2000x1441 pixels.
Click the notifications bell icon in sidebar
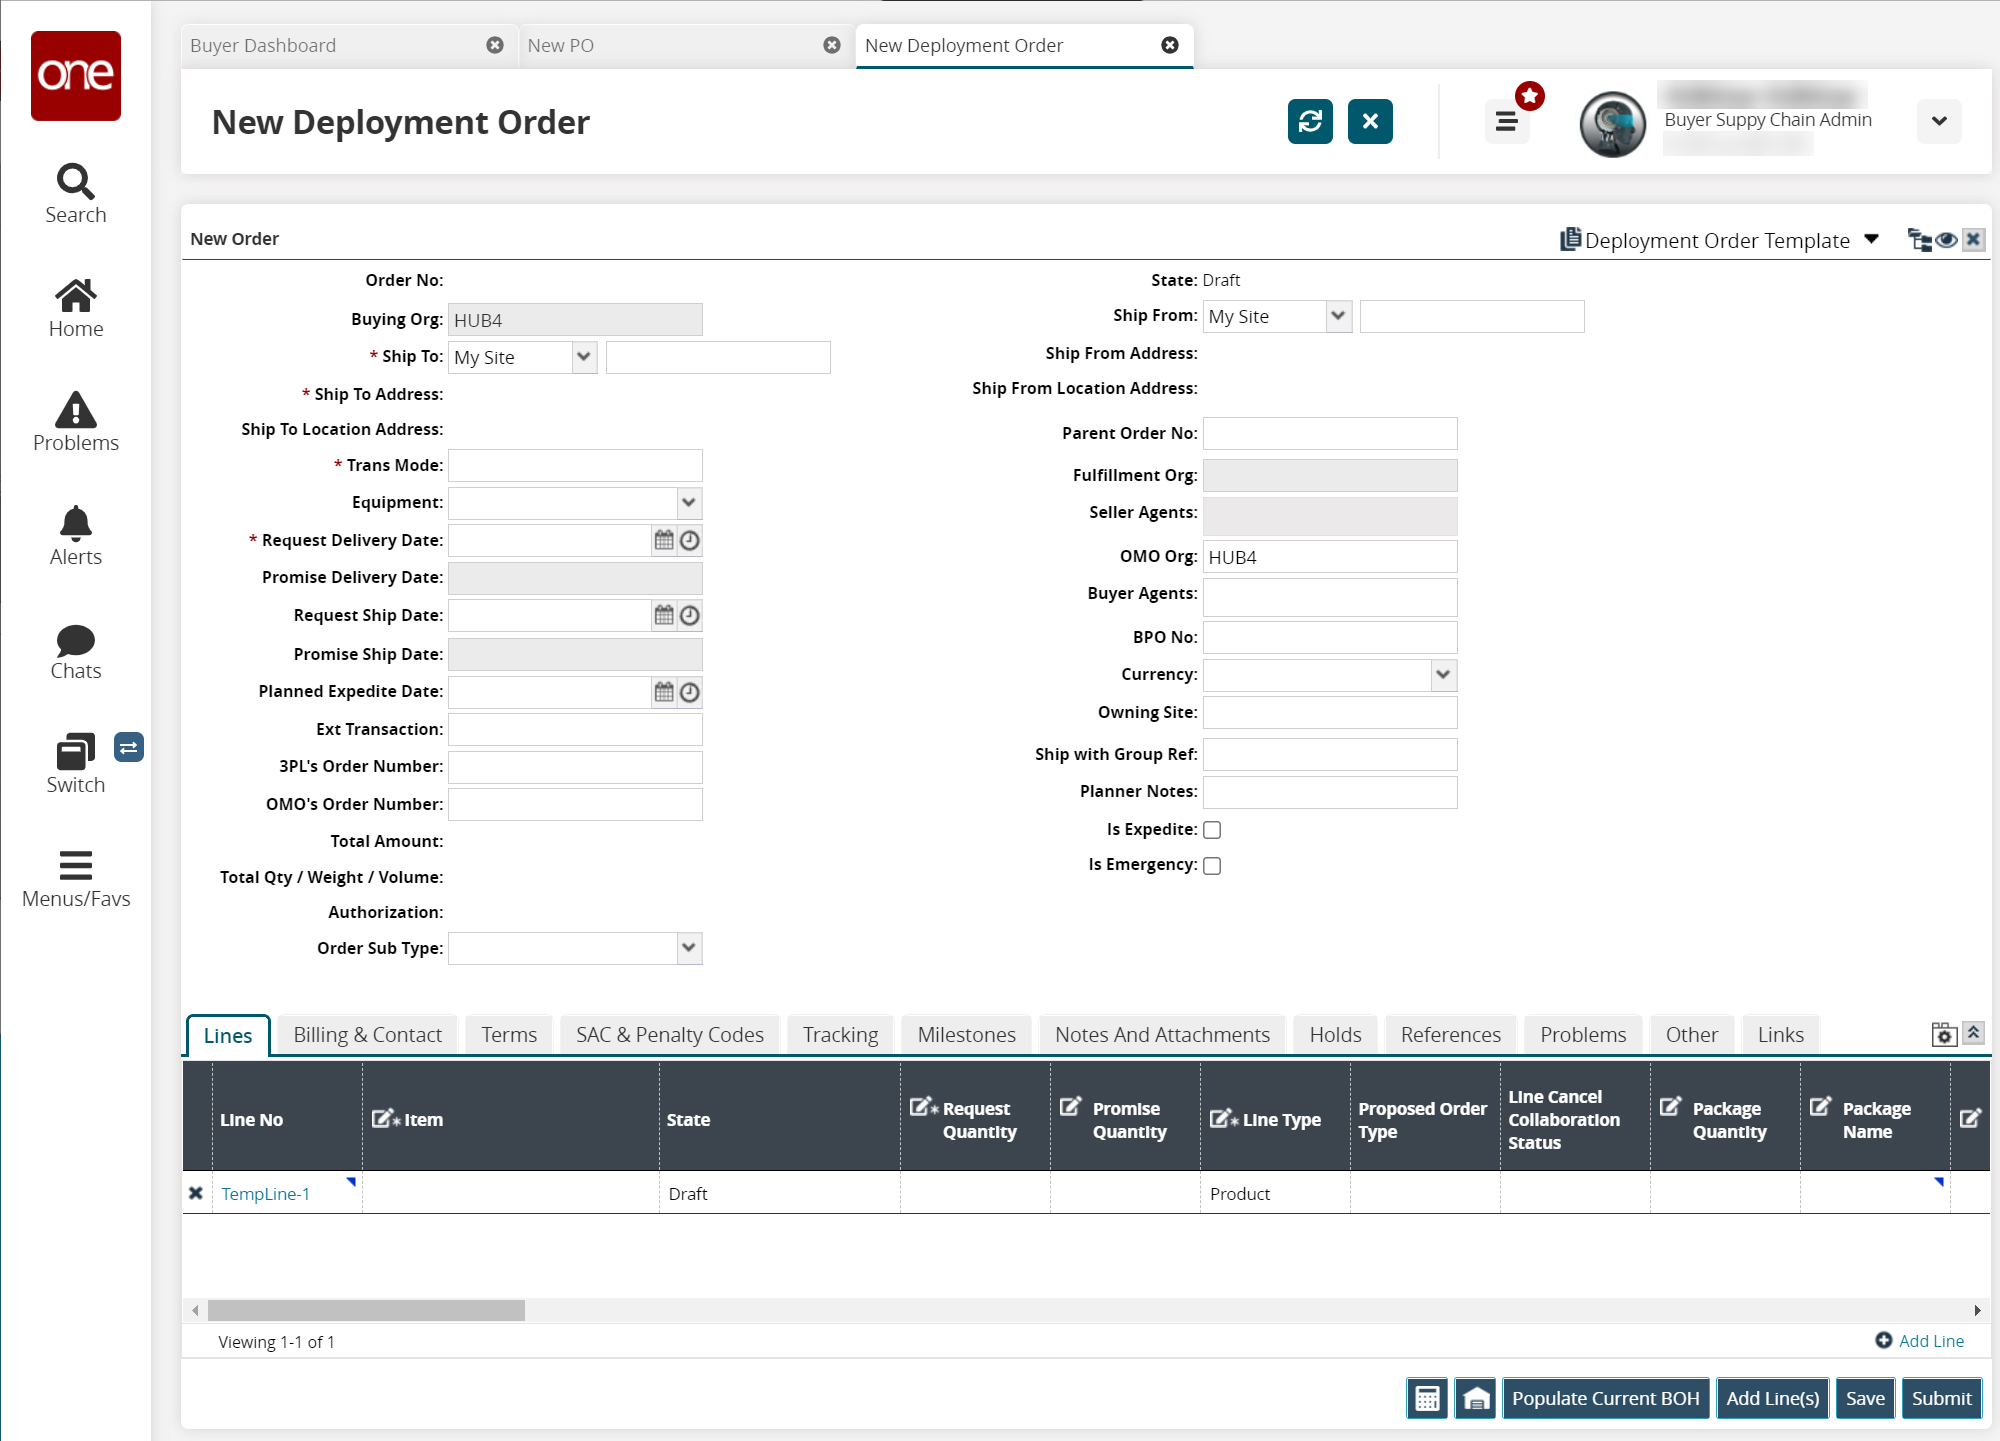point(76,523)
